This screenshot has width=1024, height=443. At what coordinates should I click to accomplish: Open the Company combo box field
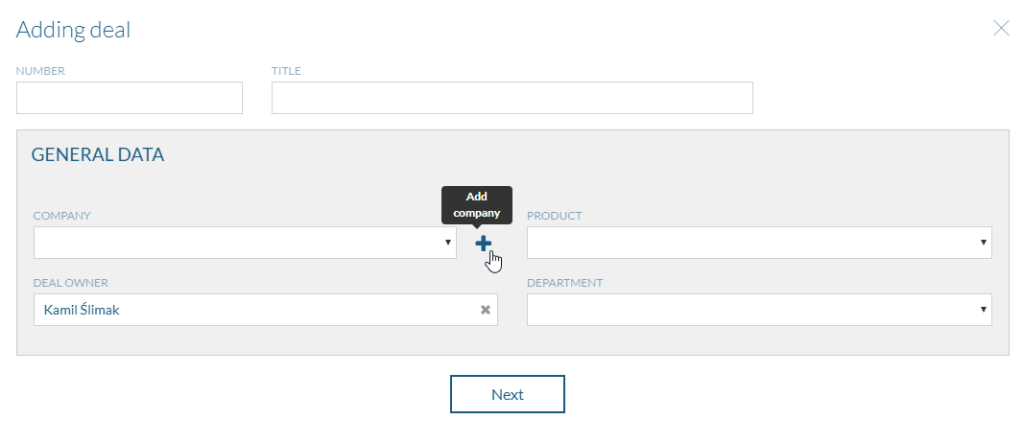click(x=245, y=242)
